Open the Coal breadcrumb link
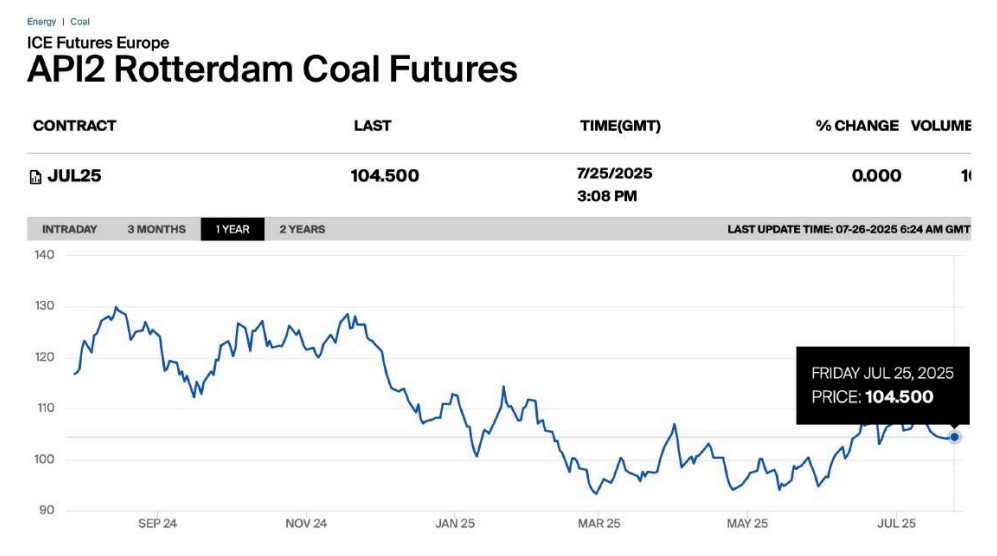997x556 pixels. click(80, 21)
